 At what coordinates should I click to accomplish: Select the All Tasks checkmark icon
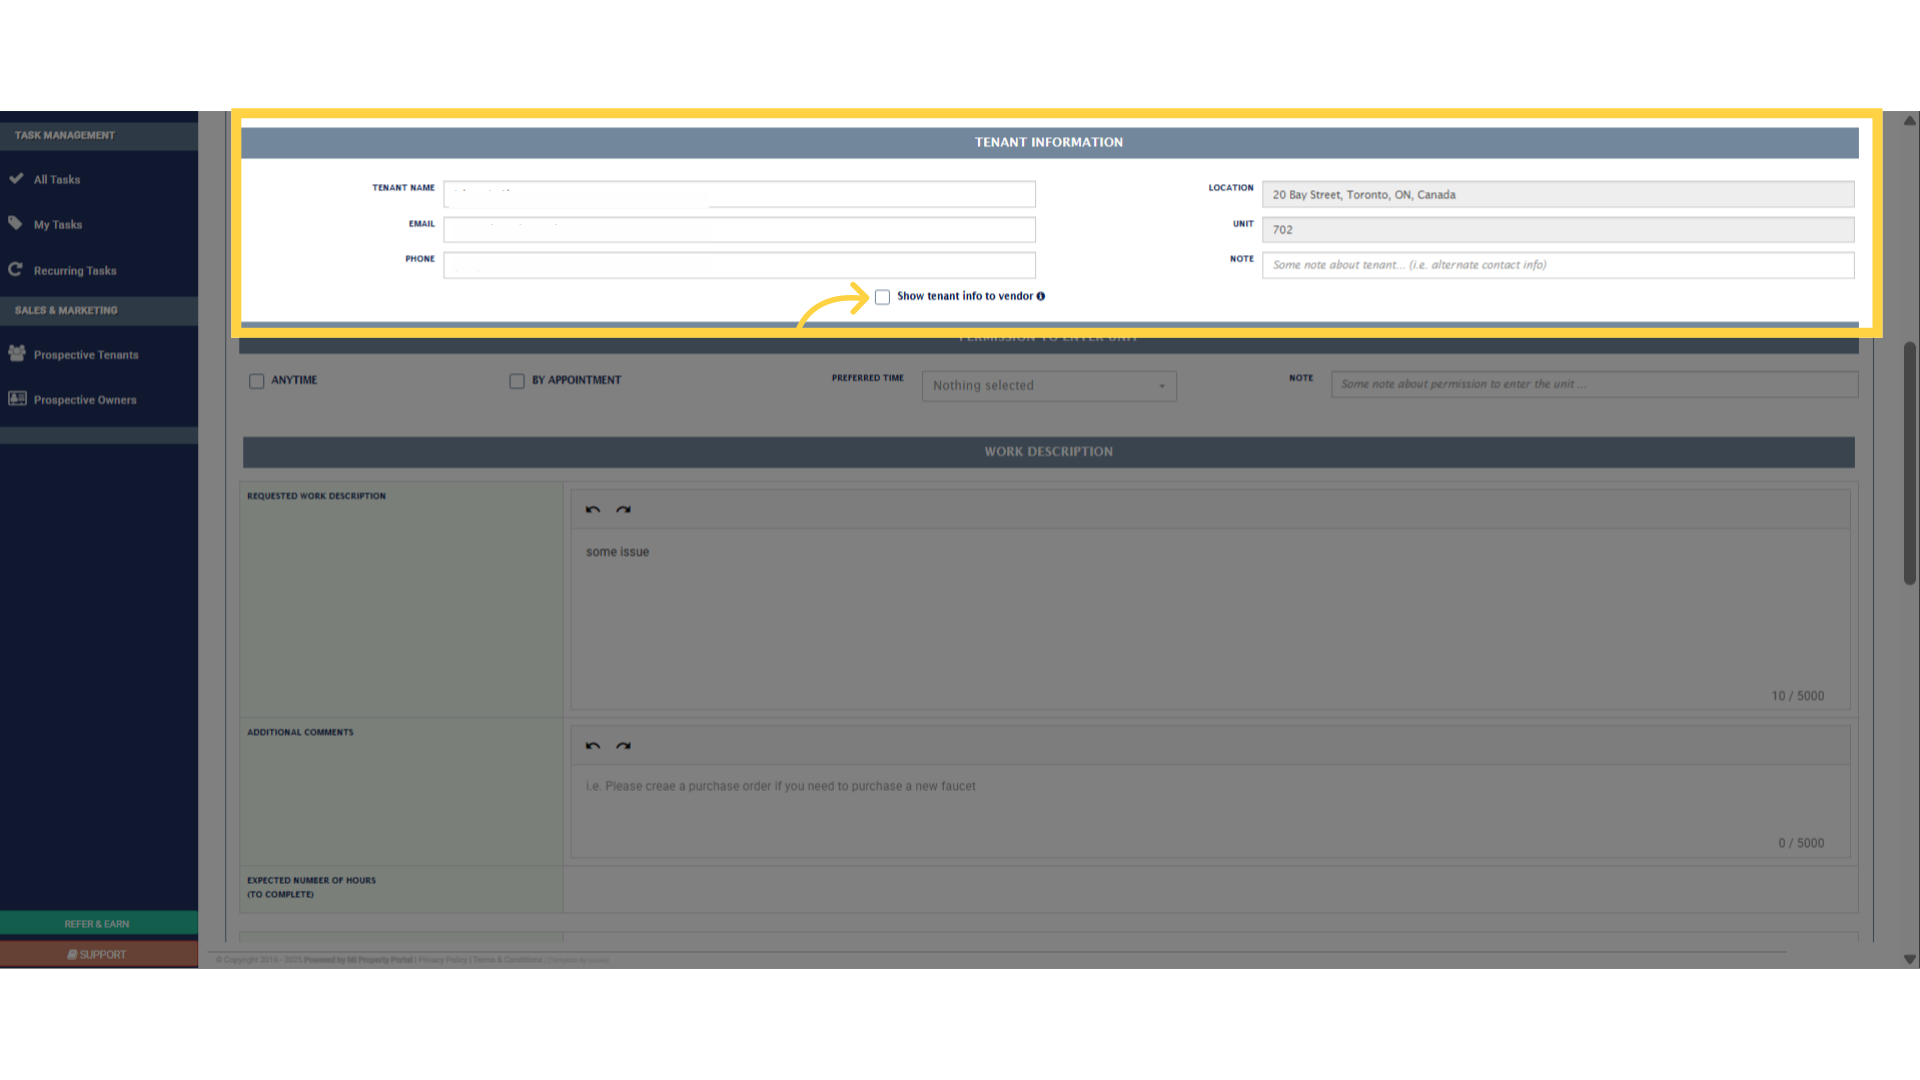pyautogui.click(x=18, y=179)
